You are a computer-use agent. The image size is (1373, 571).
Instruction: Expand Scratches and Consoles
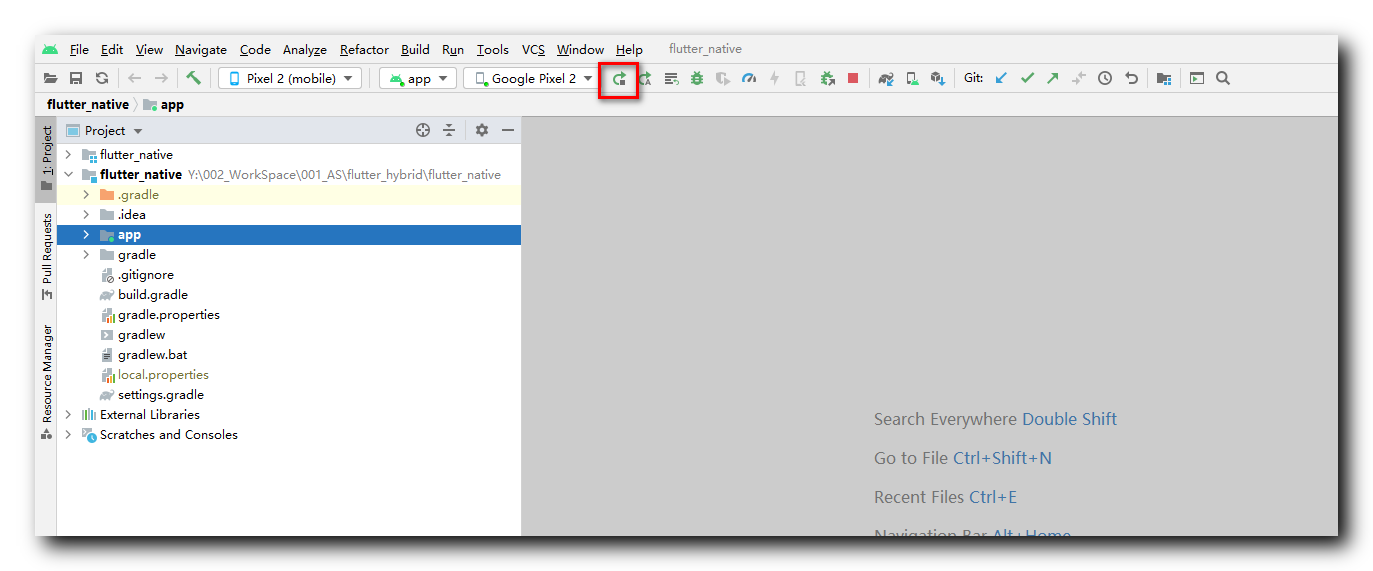tap(68, 435)
